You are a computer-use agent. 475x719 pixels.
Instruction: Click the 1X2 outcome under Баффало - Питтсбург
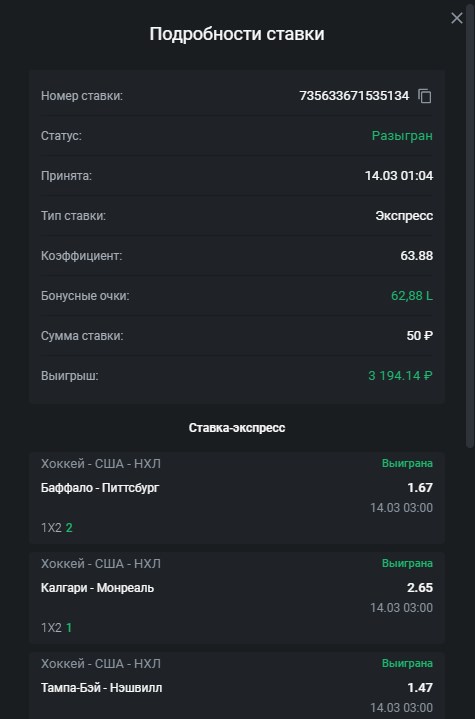coord(57,528)
